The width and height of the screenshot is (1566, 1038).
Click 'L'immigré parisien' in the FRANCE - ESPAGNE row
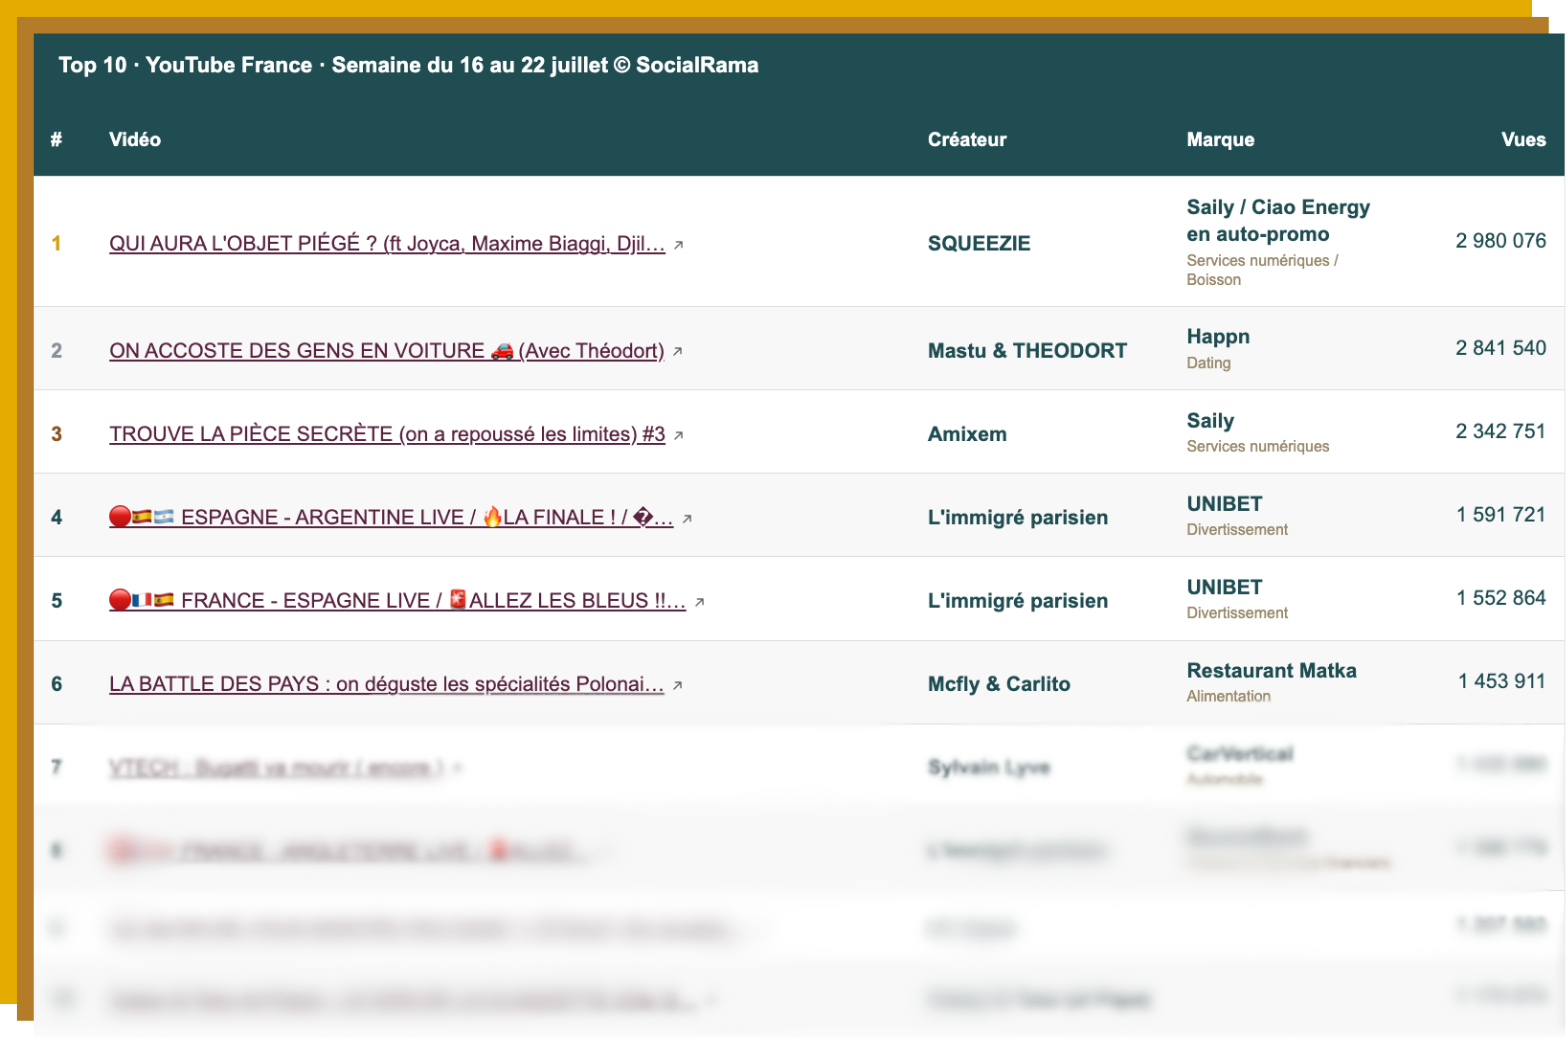[1018, 600]
